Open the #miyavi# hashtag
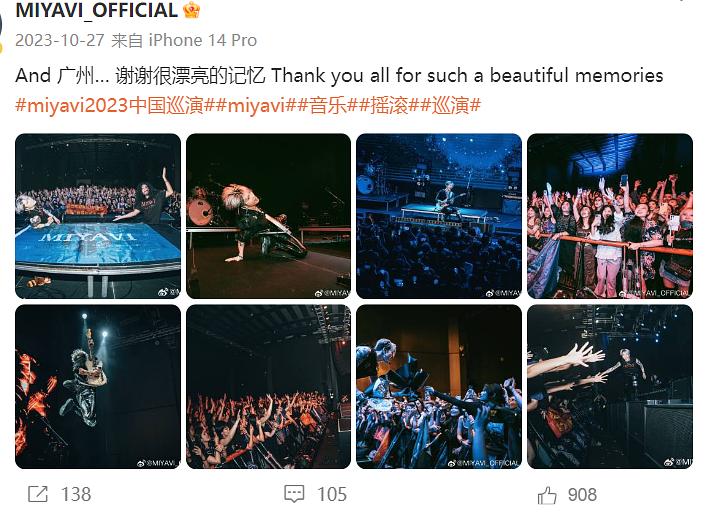Image resolution: width=713 pixels, height=518 pixels. click(x=256, y=106)
